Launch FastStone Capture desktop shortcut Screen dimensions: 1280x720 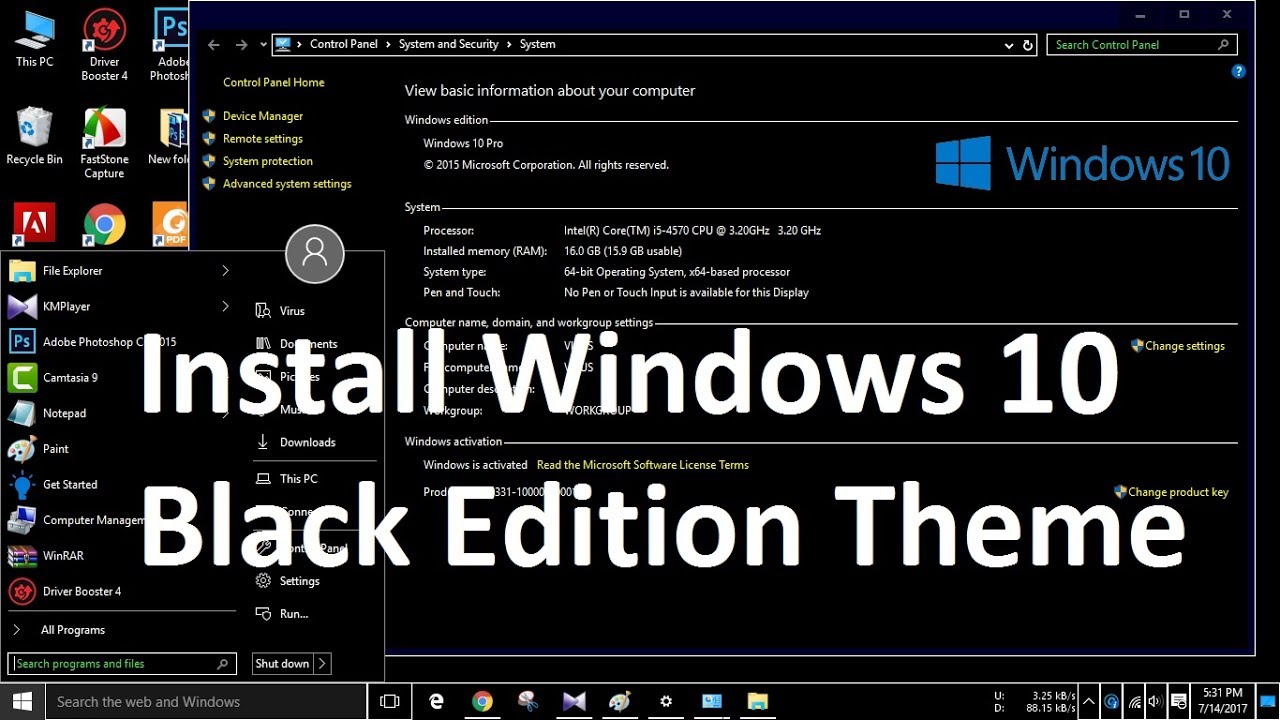click(104, 143)
